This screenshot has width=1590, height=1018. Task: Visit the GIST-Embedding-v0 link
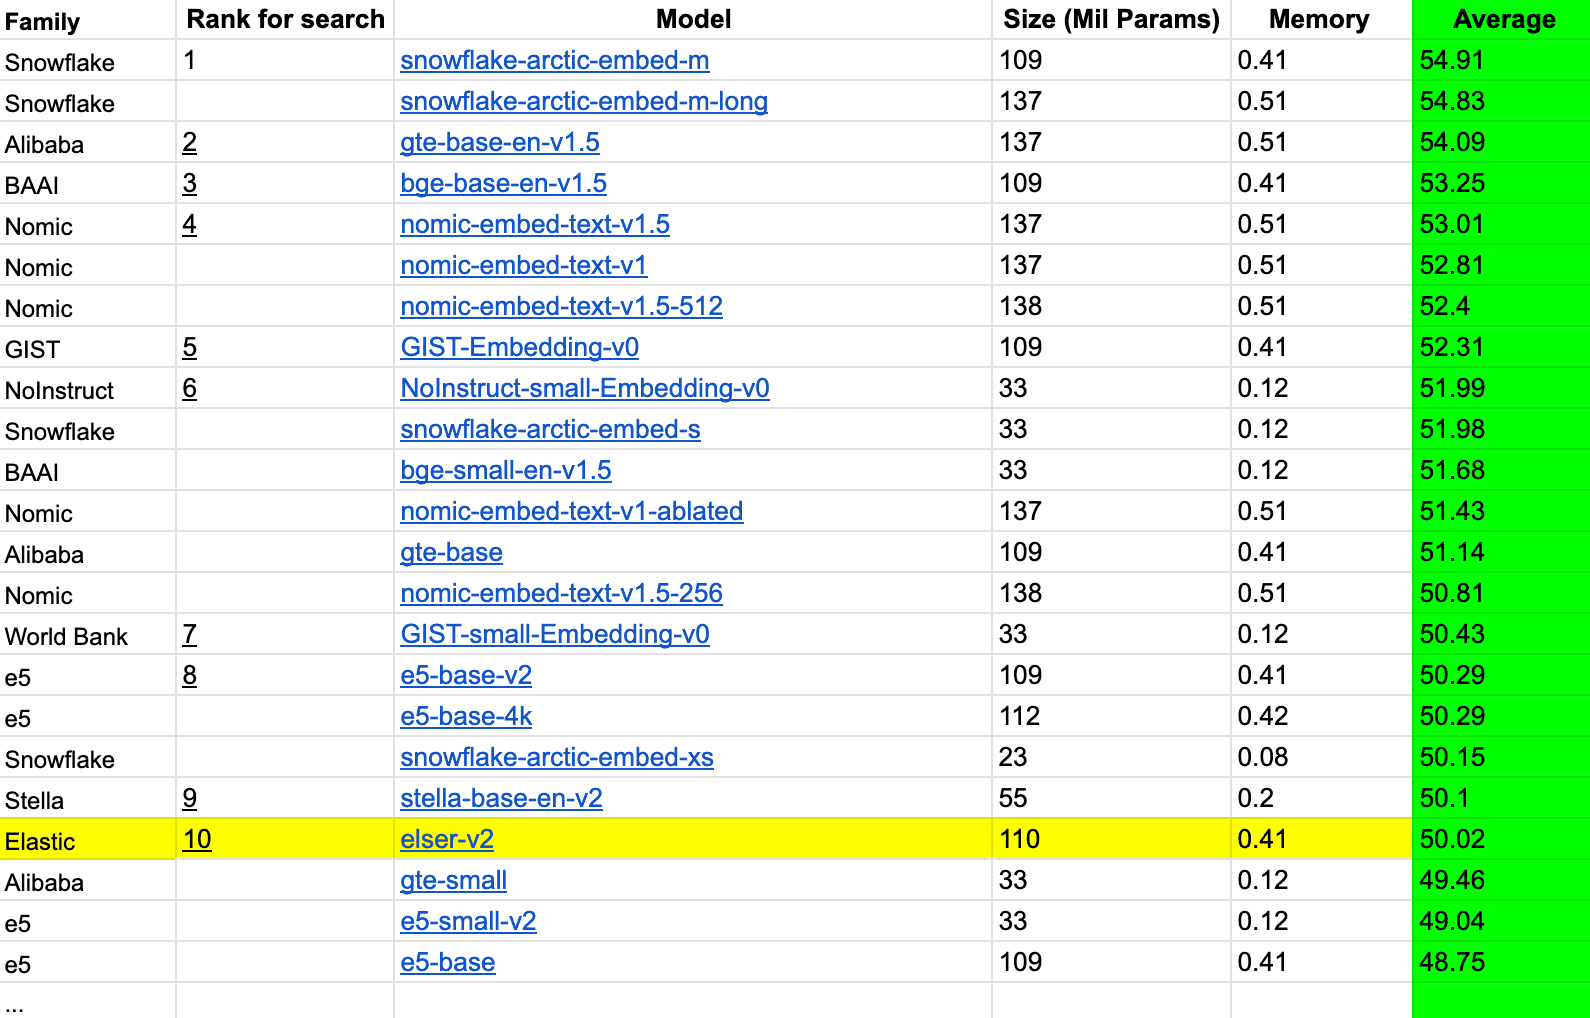click(x=520, y=348)
